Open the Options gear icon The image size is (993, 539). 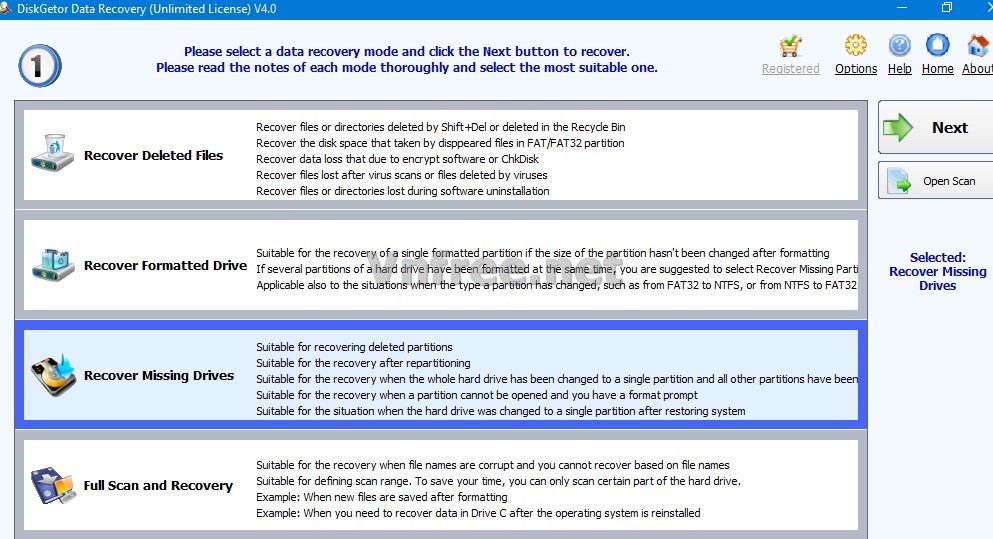tap(855, 46)
